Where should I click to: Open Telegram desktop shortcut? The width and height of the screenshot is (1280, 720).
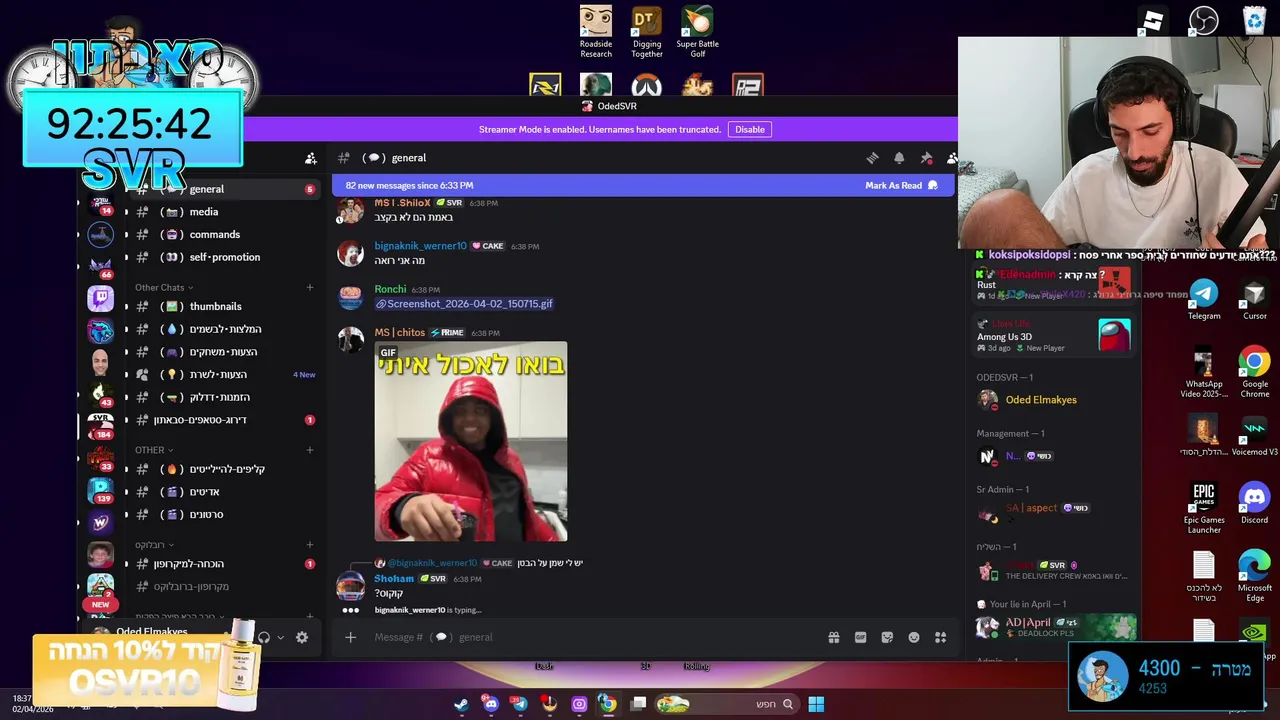[x=1204, y=299]
